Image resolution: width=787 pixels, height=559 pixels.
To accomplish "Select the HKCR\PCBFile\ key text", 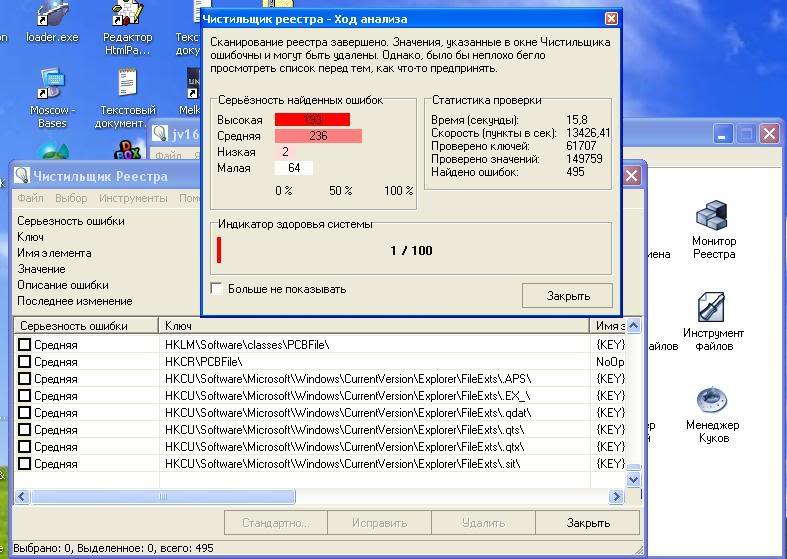I will 204,362.
